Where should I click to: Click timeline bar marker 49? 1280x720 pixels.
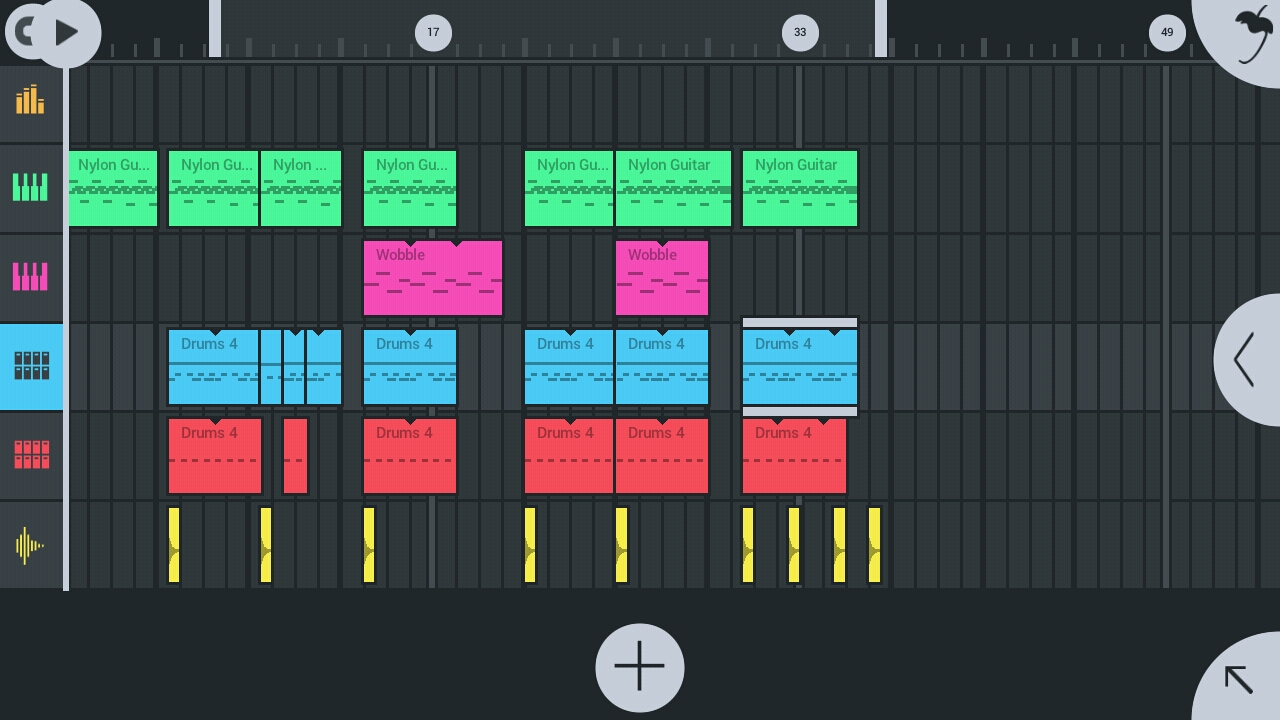click(1167, 32)
